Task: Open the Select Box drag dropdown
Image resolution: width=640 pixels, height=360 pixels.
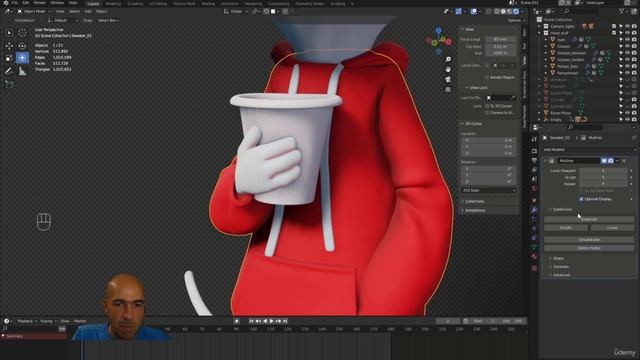Action: (x=109, y=20)
